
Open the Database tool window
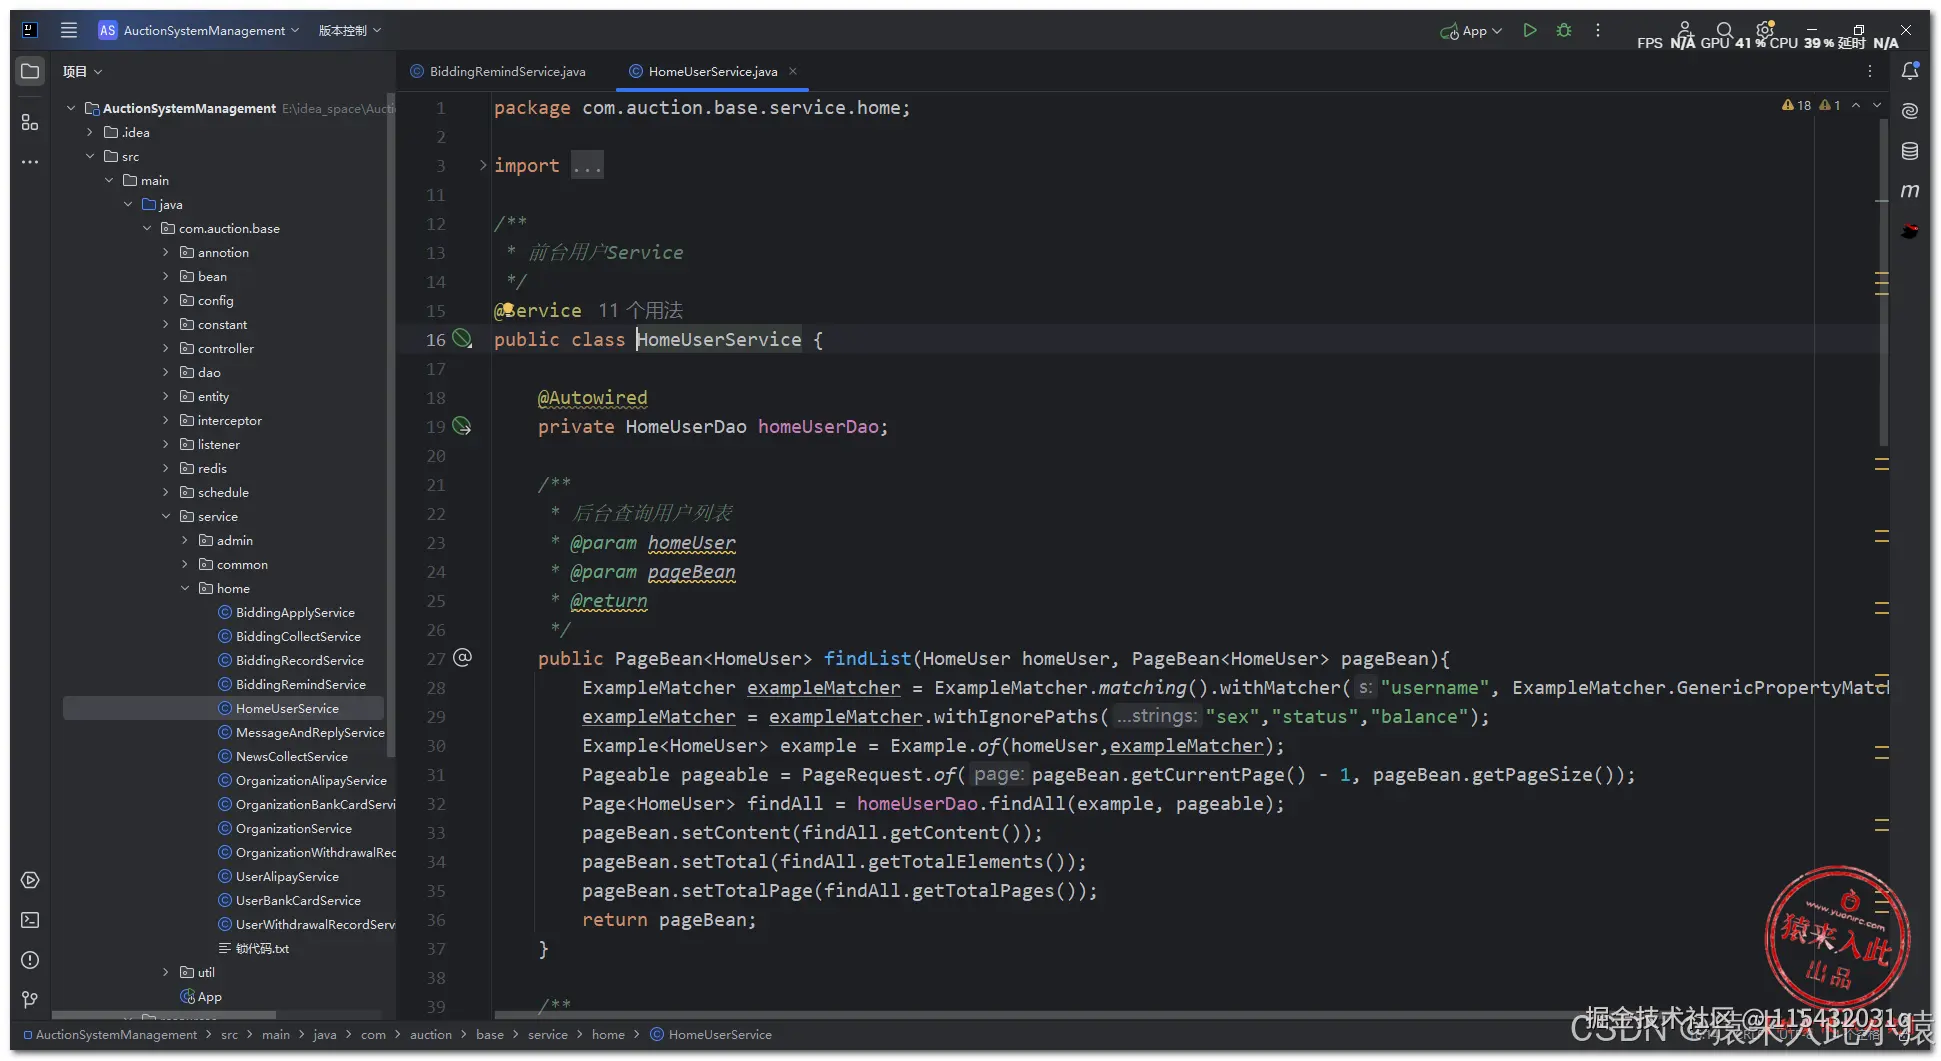pyautogui.click(x=1909, y=151)
